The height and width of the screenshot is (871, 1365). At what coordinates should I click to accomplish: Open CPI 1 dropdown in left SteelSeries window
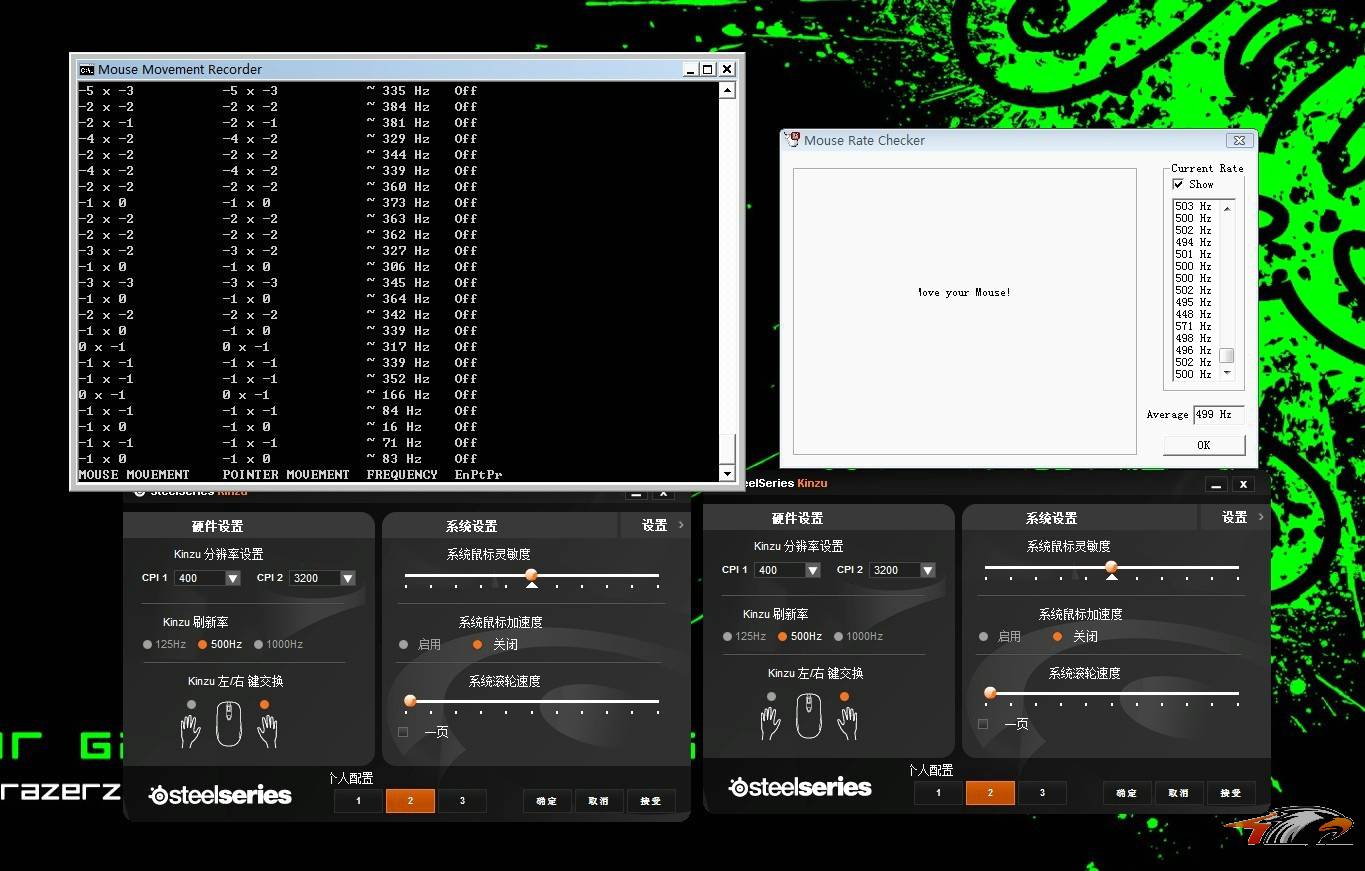pos(233,578)
